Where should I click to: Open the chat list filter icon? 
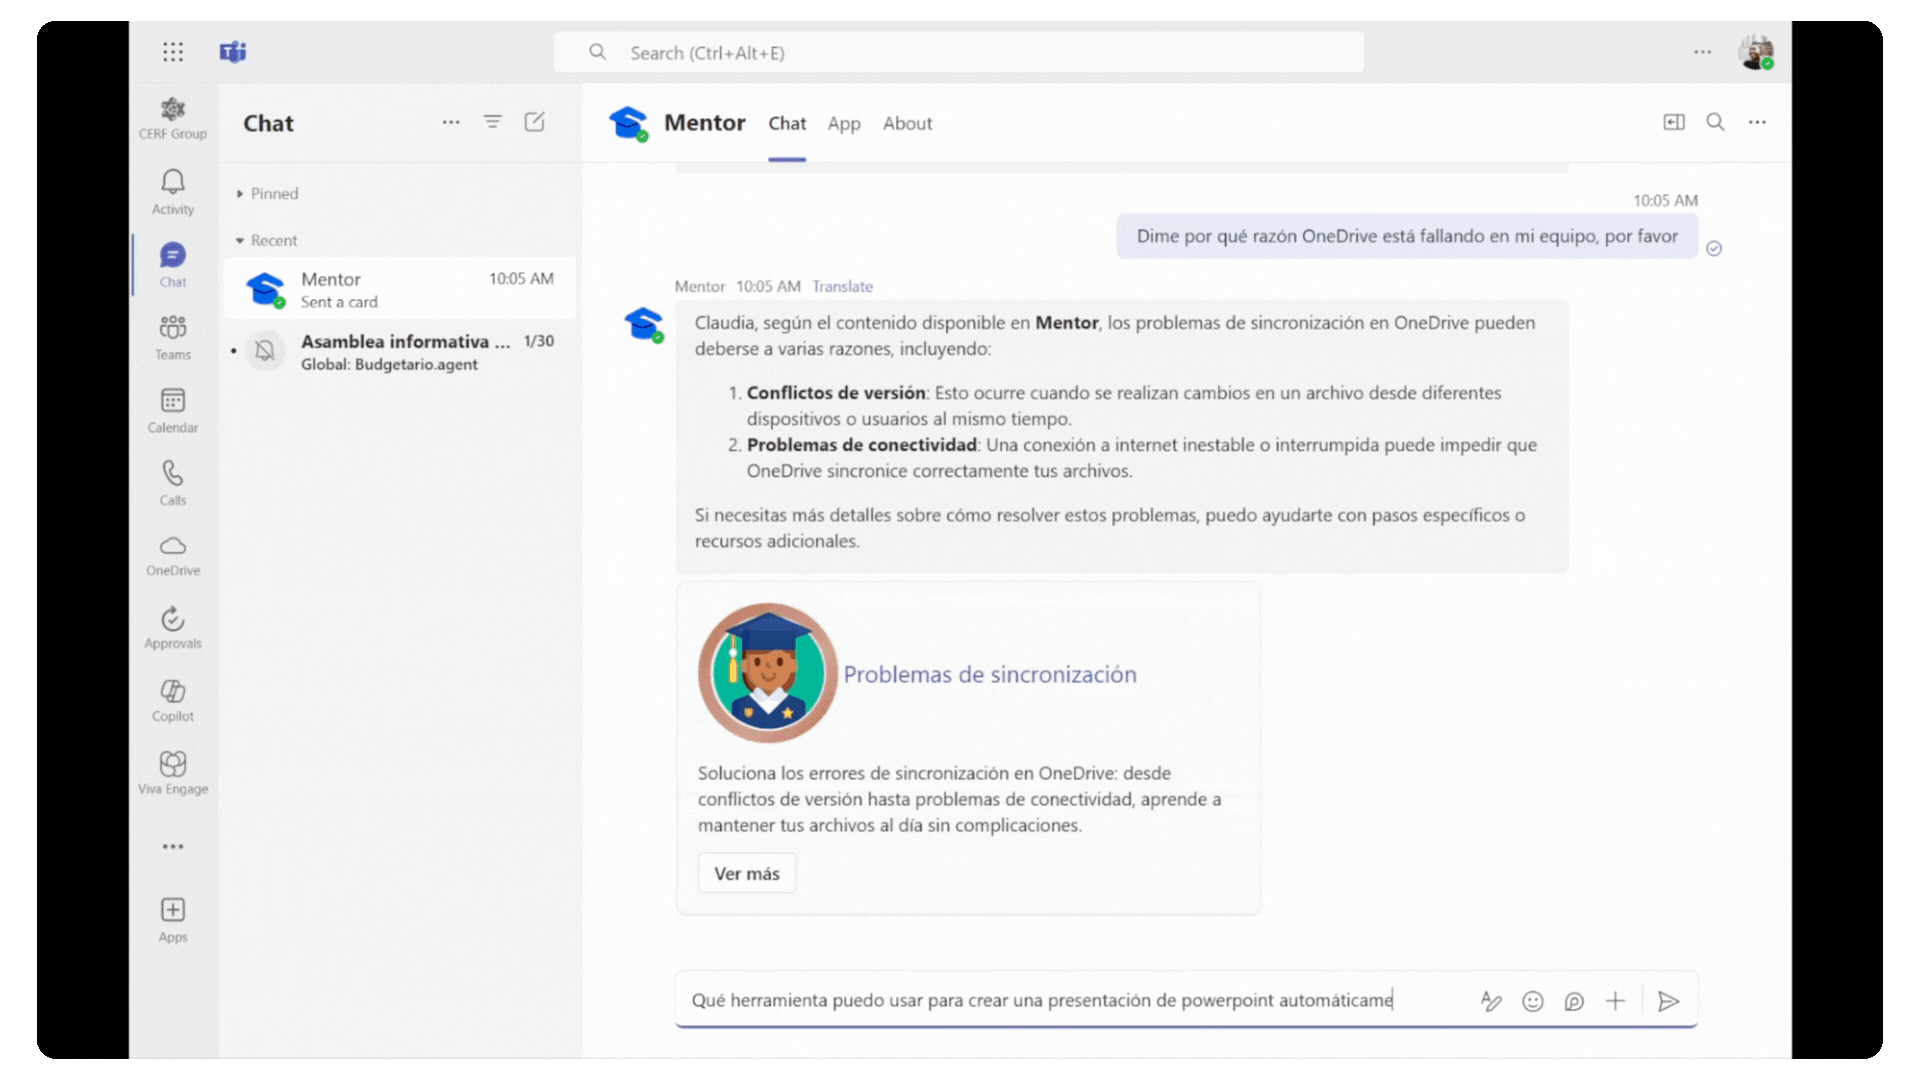[x=493, y=122]
